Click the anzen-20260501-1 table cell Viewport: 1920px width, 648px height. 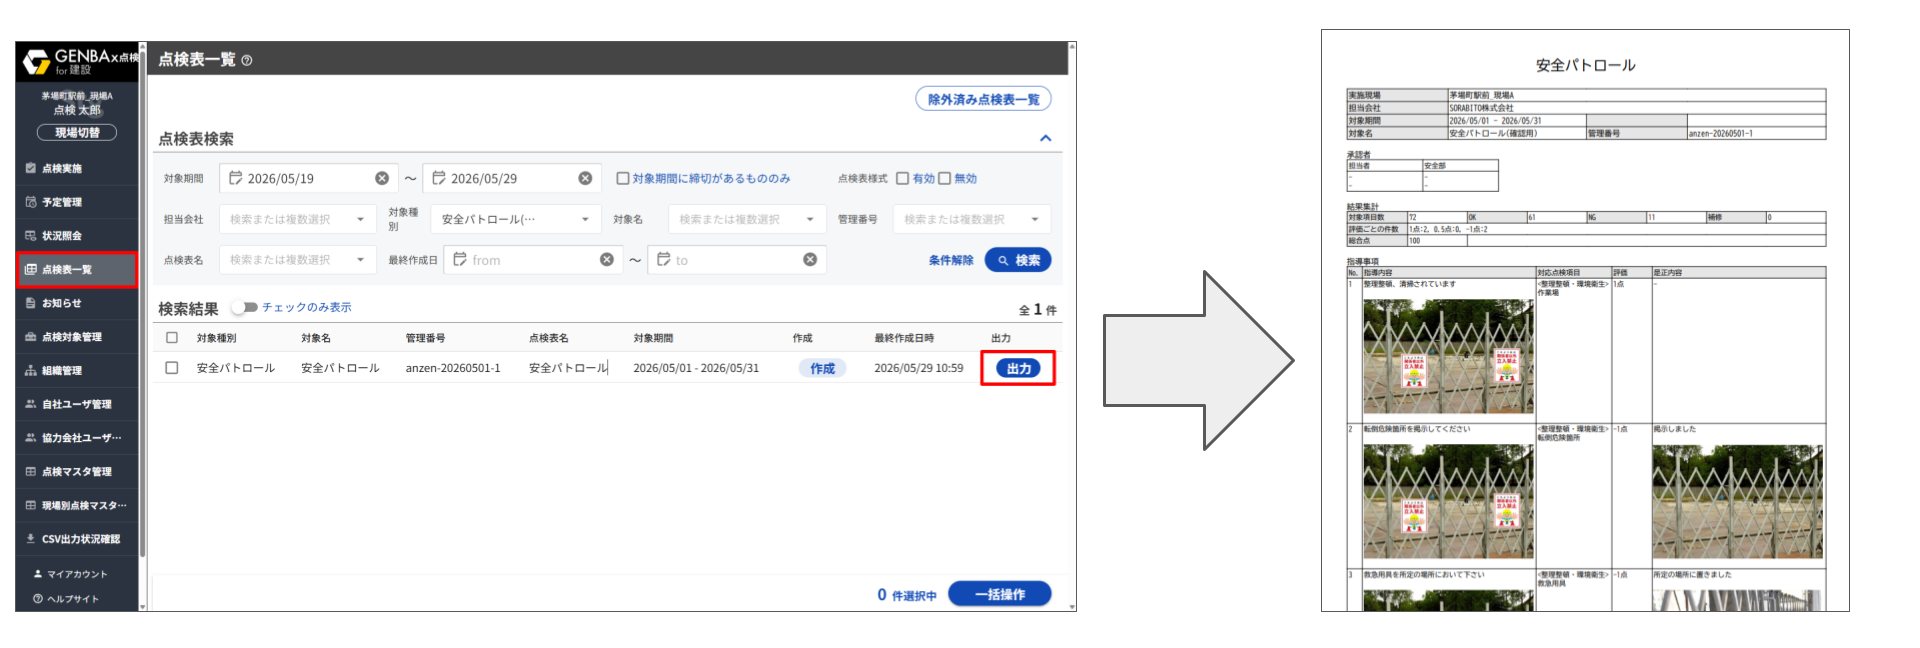453,368
